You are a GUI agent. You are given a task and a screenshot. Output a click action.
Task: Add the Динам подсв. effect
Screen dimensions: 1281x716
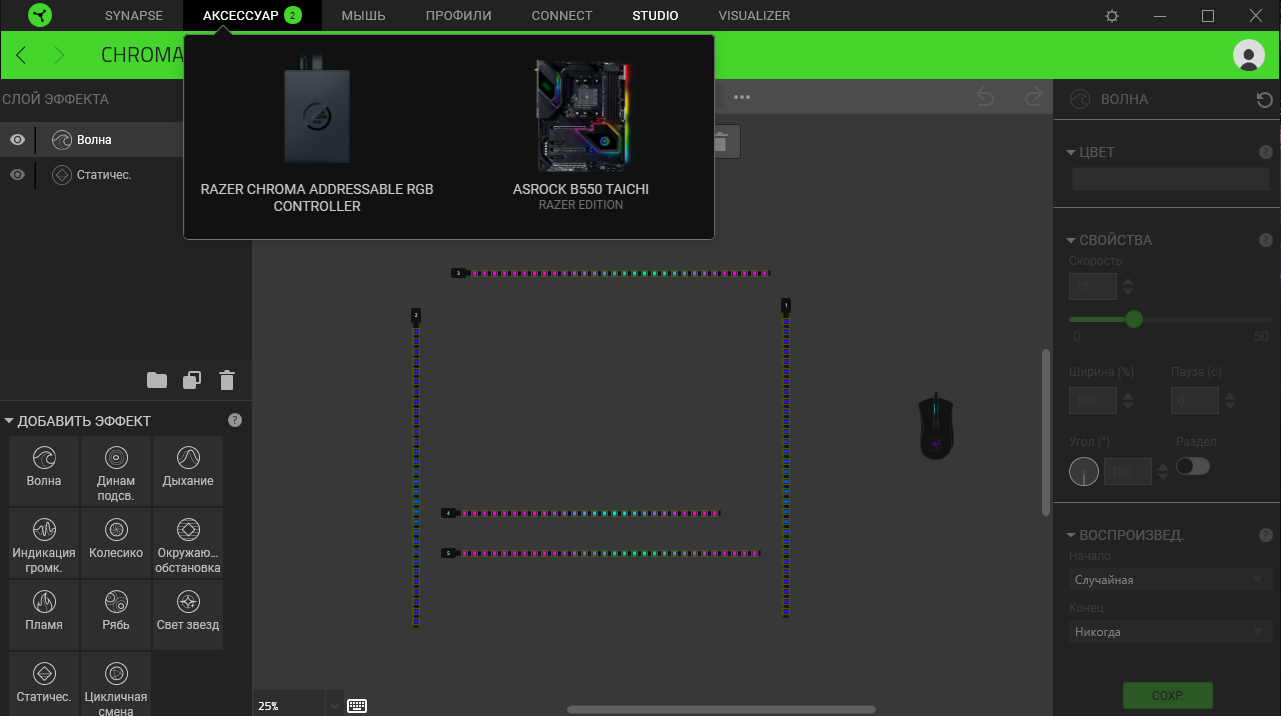pos(116,470)
